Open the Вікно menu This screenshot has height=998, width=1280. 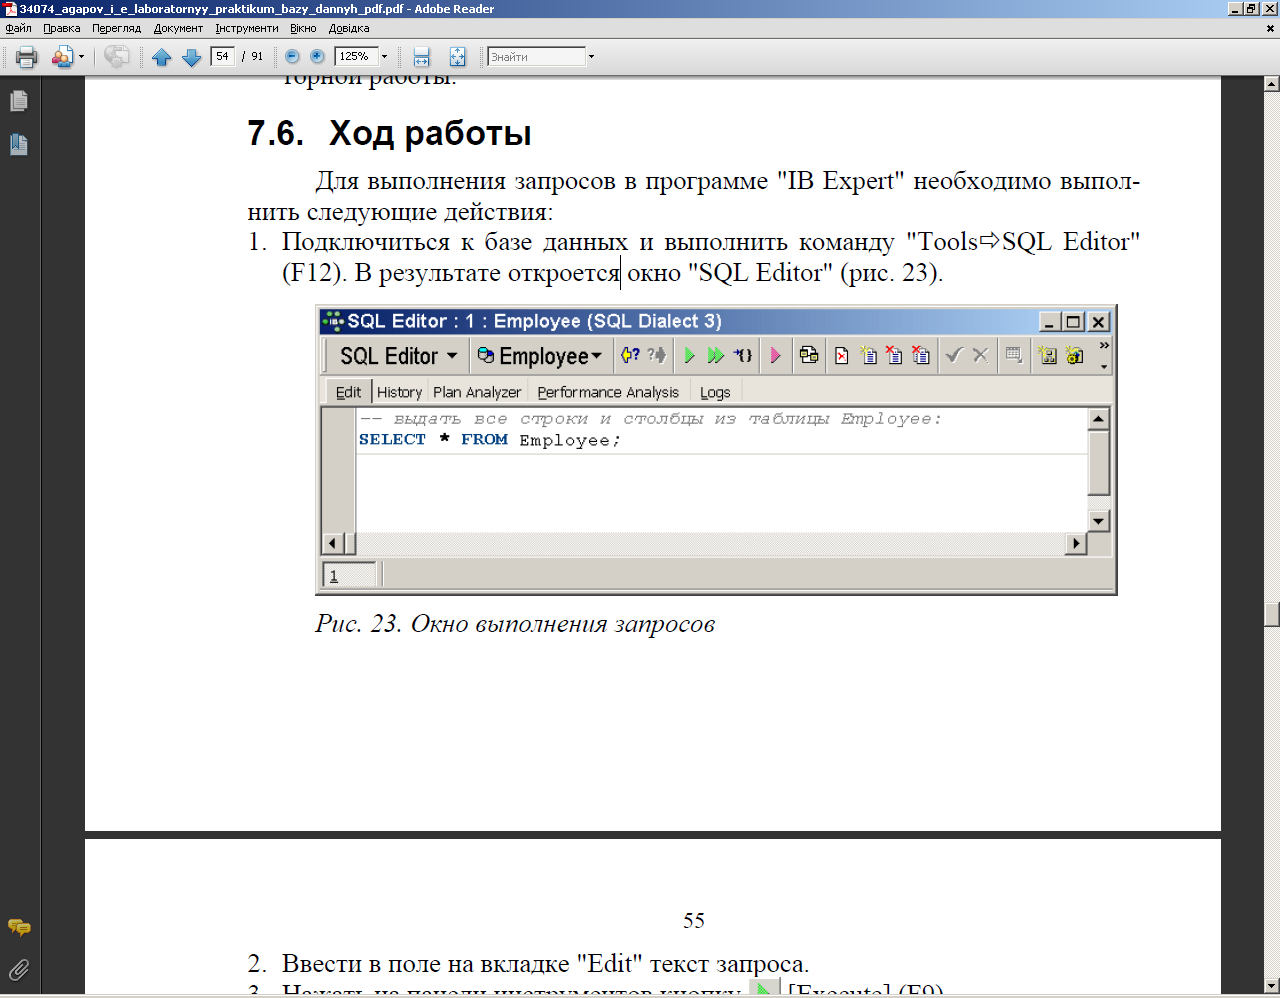click(303, 29)
